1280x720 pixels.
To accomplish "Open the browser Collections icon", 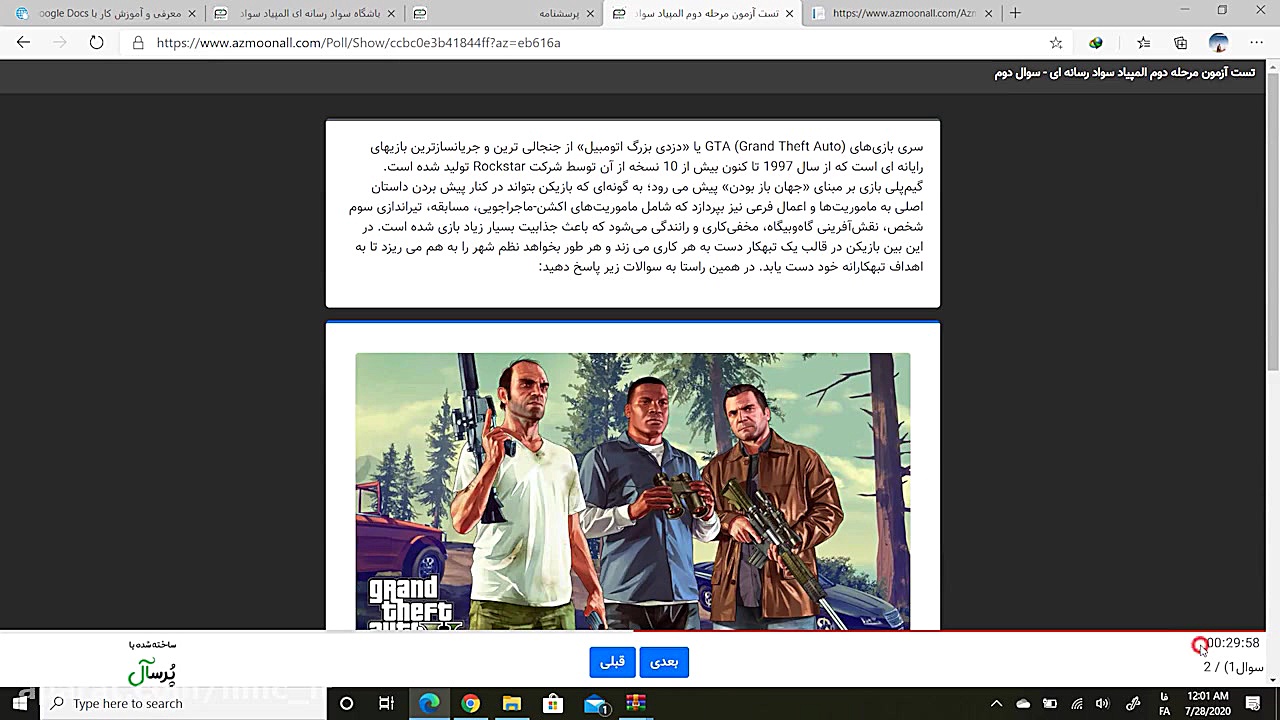I will point(1183,43).
